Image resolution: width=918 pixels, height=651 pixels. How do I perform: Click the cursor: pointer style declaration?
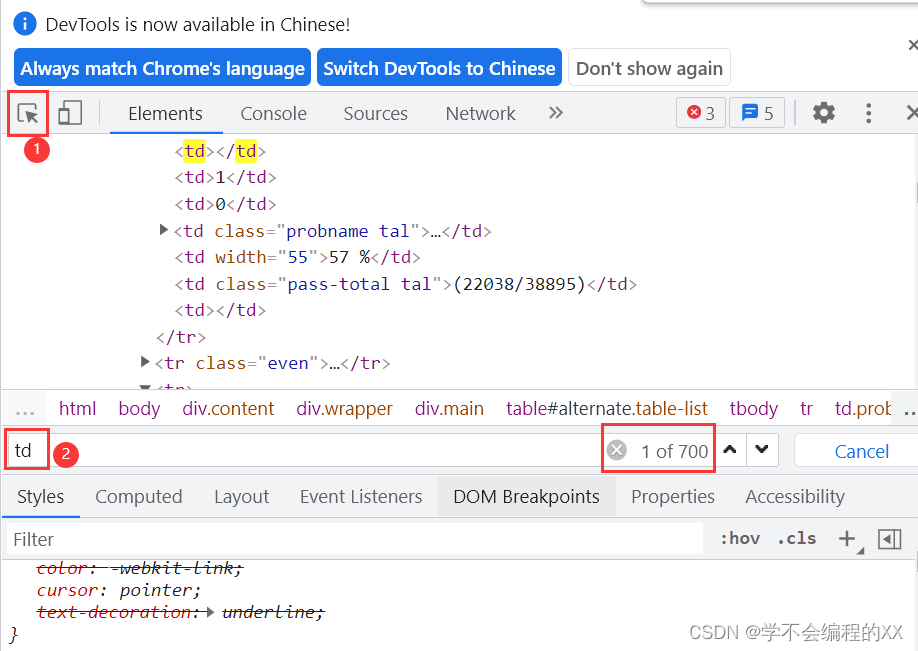[119, 590]
